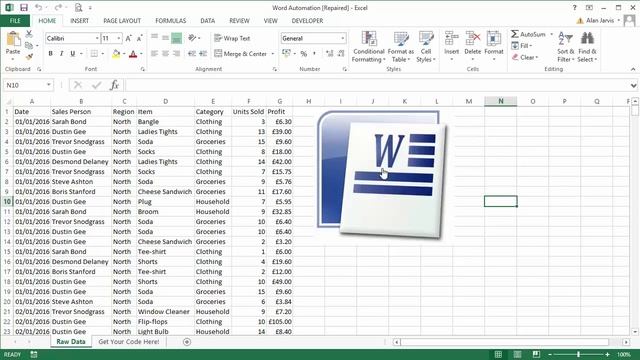Open the Get Your Code Here! sheet tab
This screenshot has width=640, height=360.
pos(129,342)
